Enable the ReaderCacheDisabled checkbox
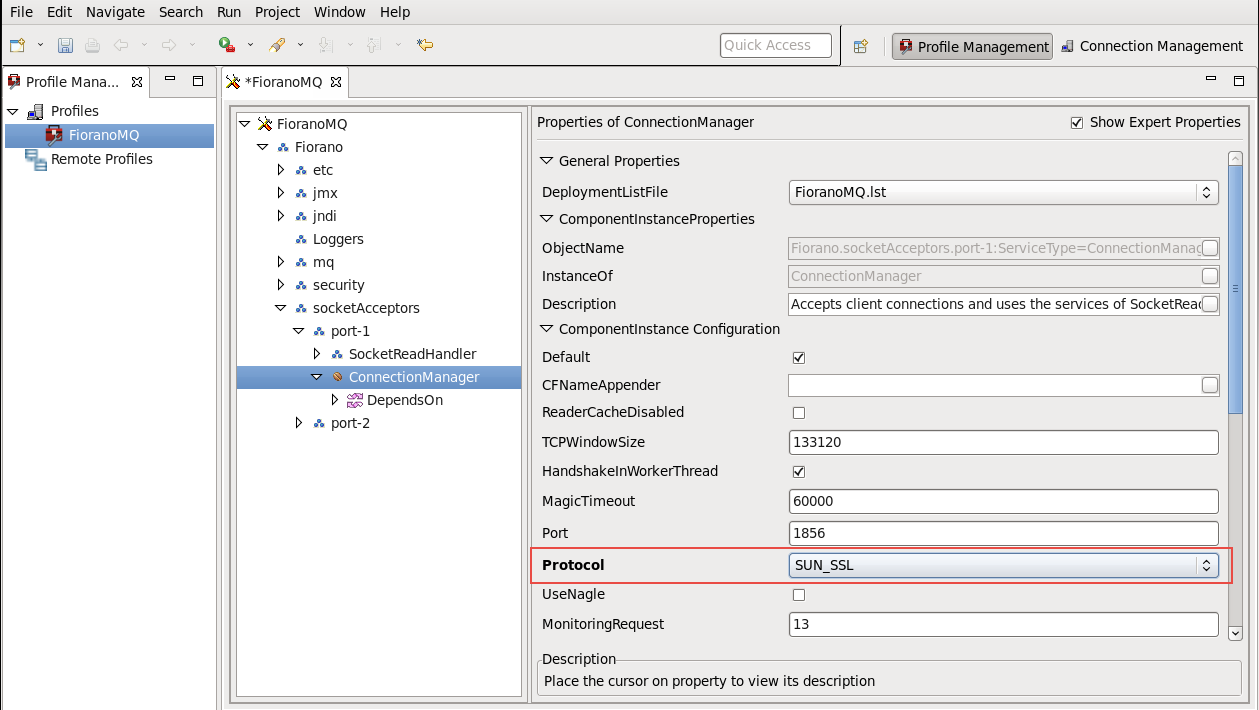1259x710 pixels. (x=799, y=413)
